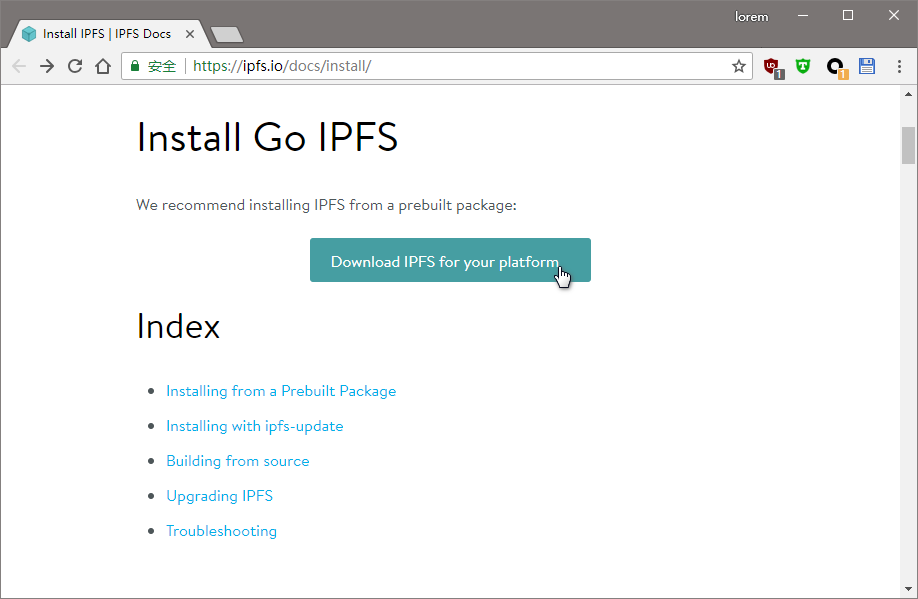This screenshot has width=918, height=599.
Task: Click the scrollbar up arrow
Action: pos(908,94)
